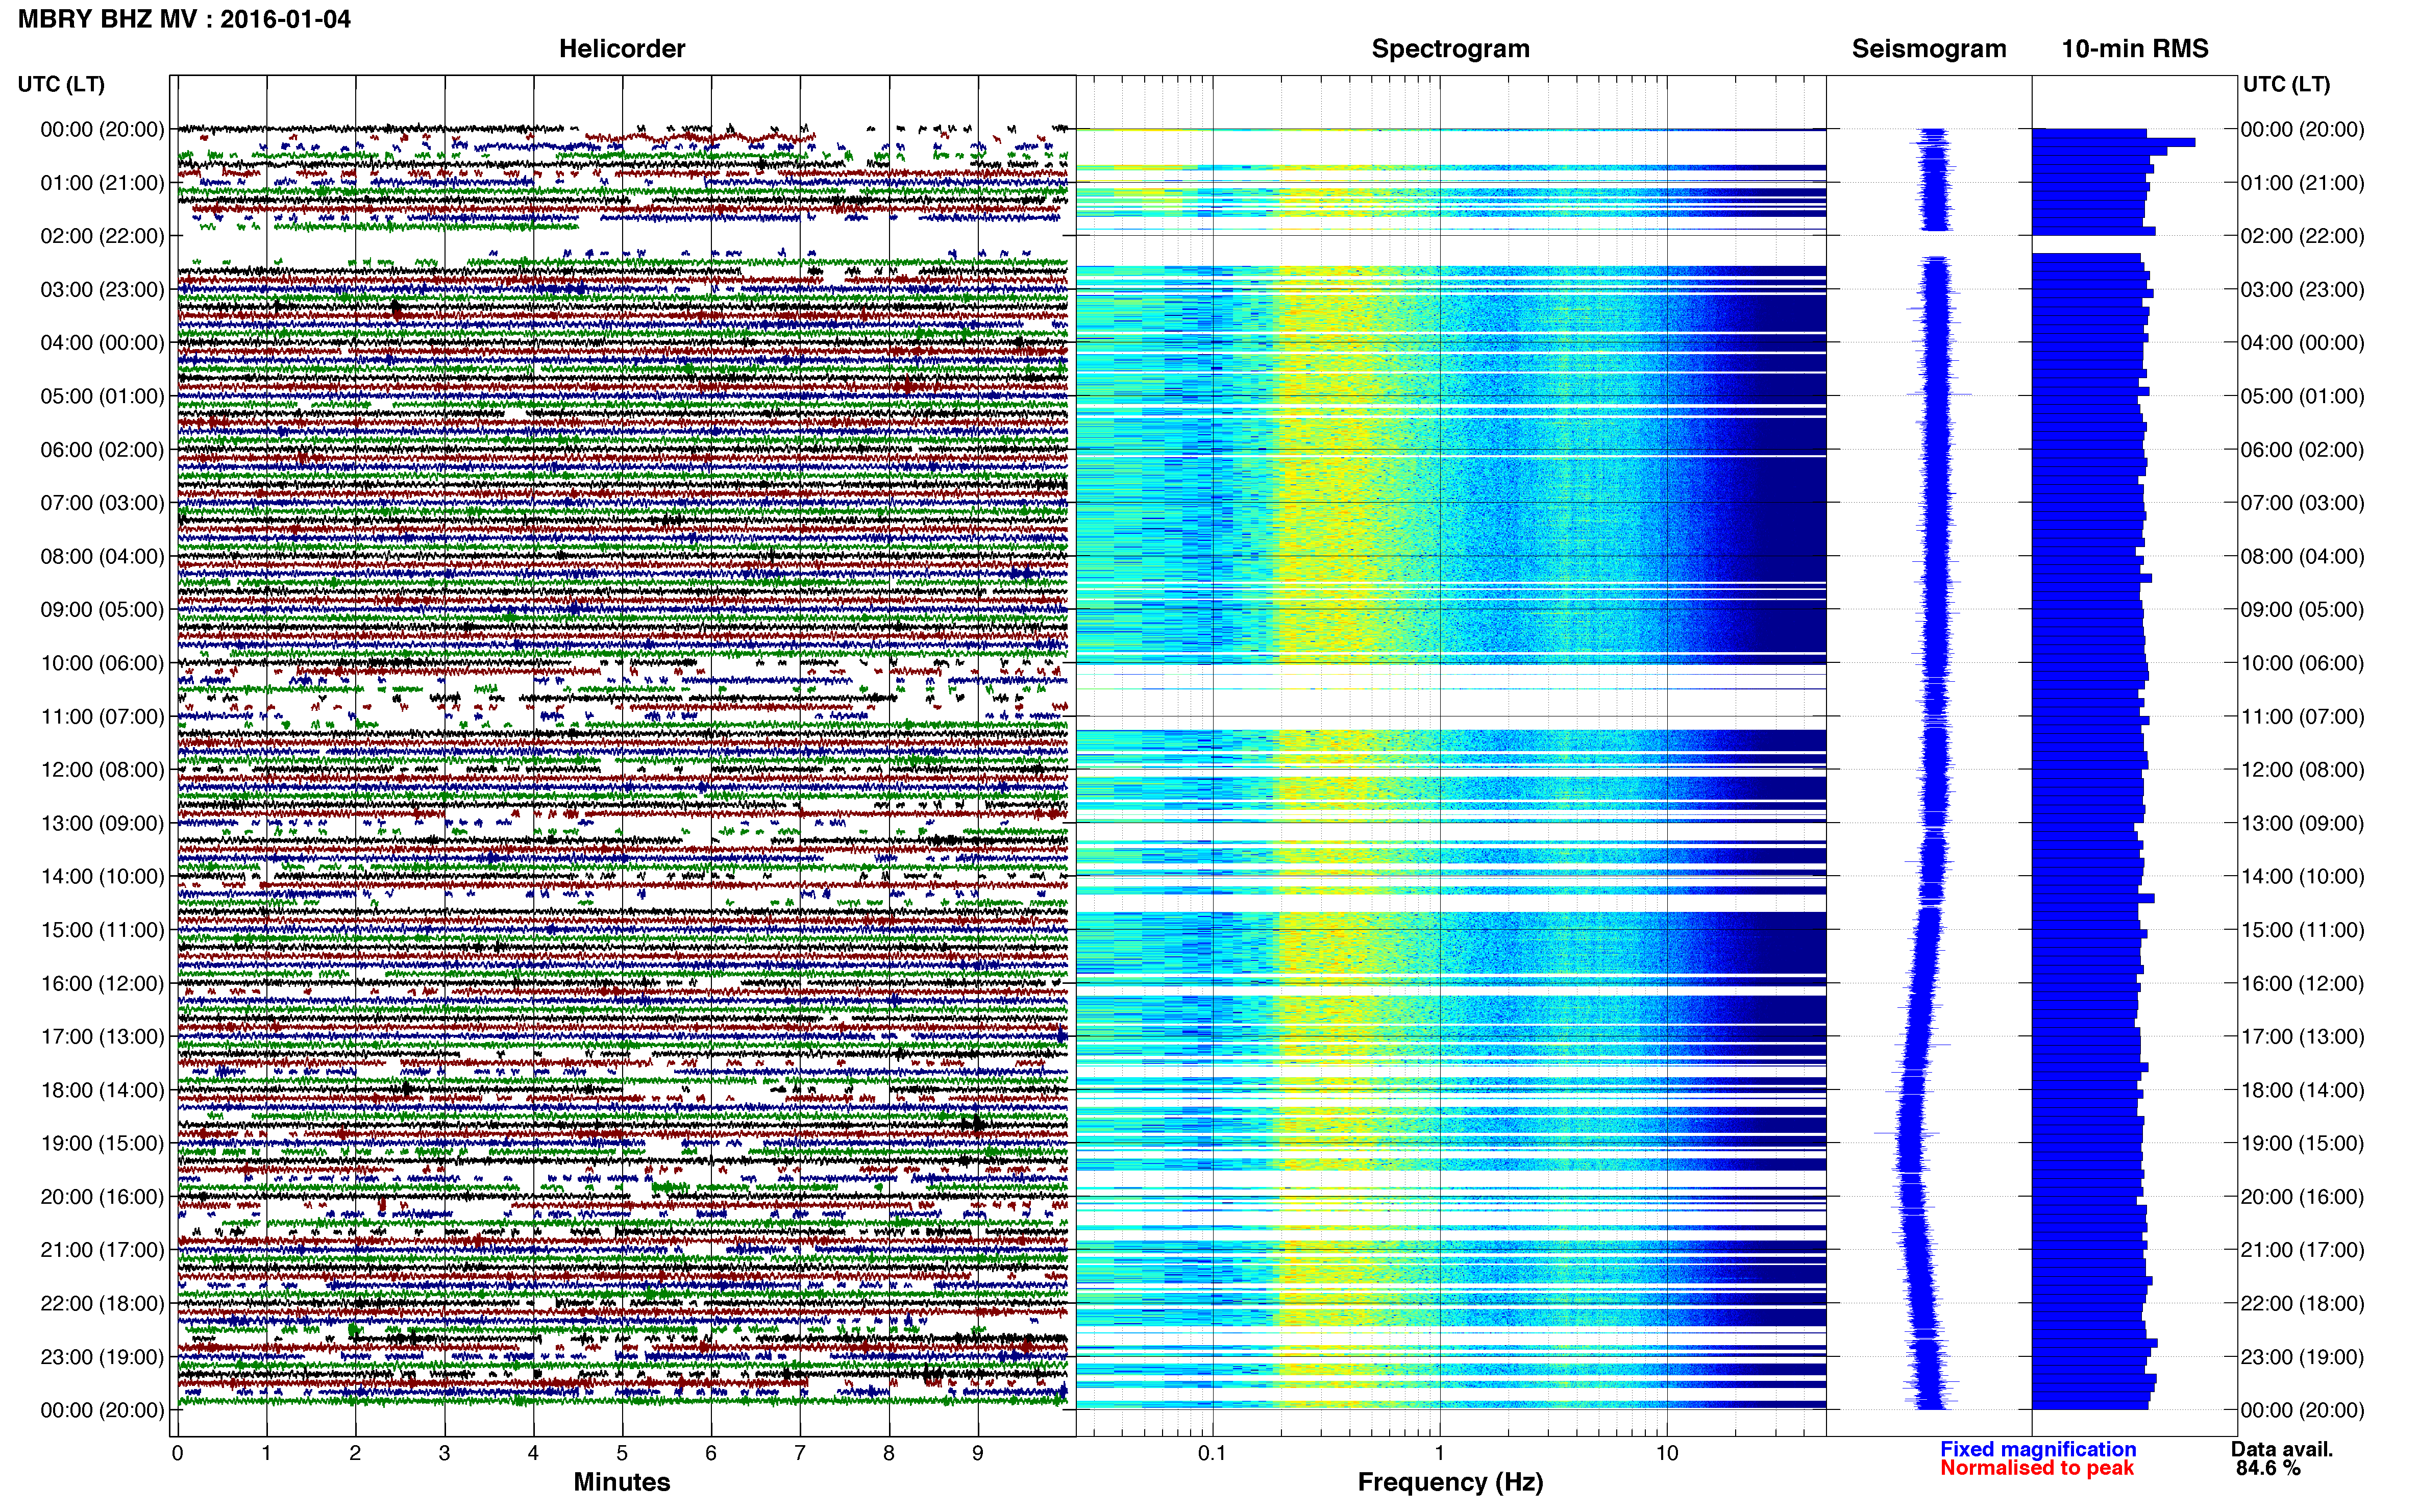Click helicorder minute tick '5'
The image size is (2419, 1512).
(x=622, y=1453)
